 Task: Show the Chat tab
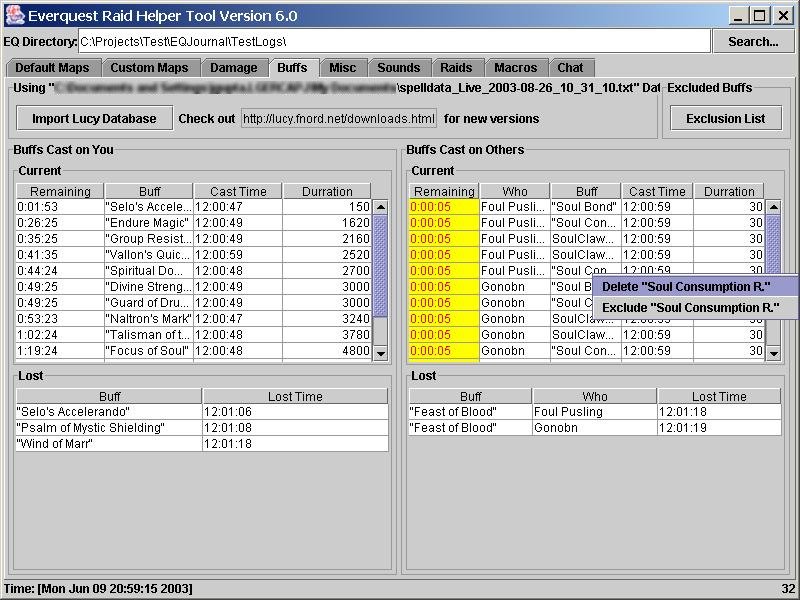(570, 68)
